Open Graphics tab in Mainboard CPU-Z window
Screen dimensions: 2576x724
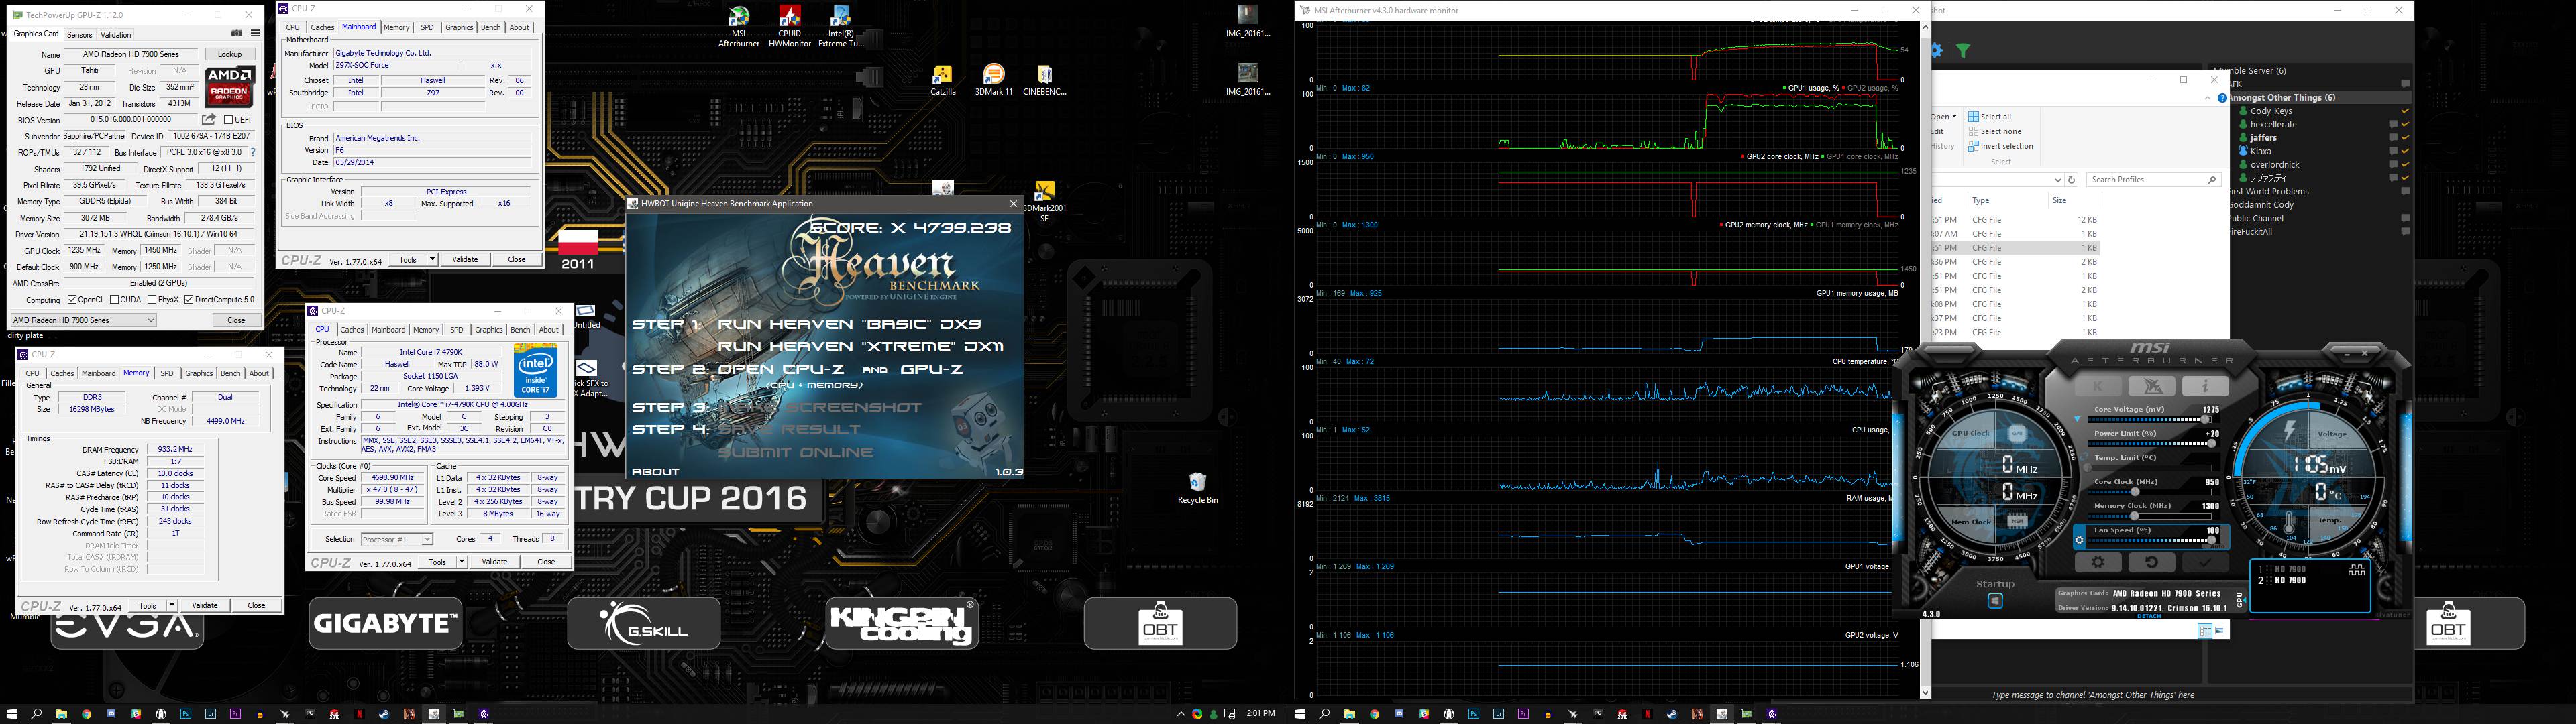click(459, 27)
